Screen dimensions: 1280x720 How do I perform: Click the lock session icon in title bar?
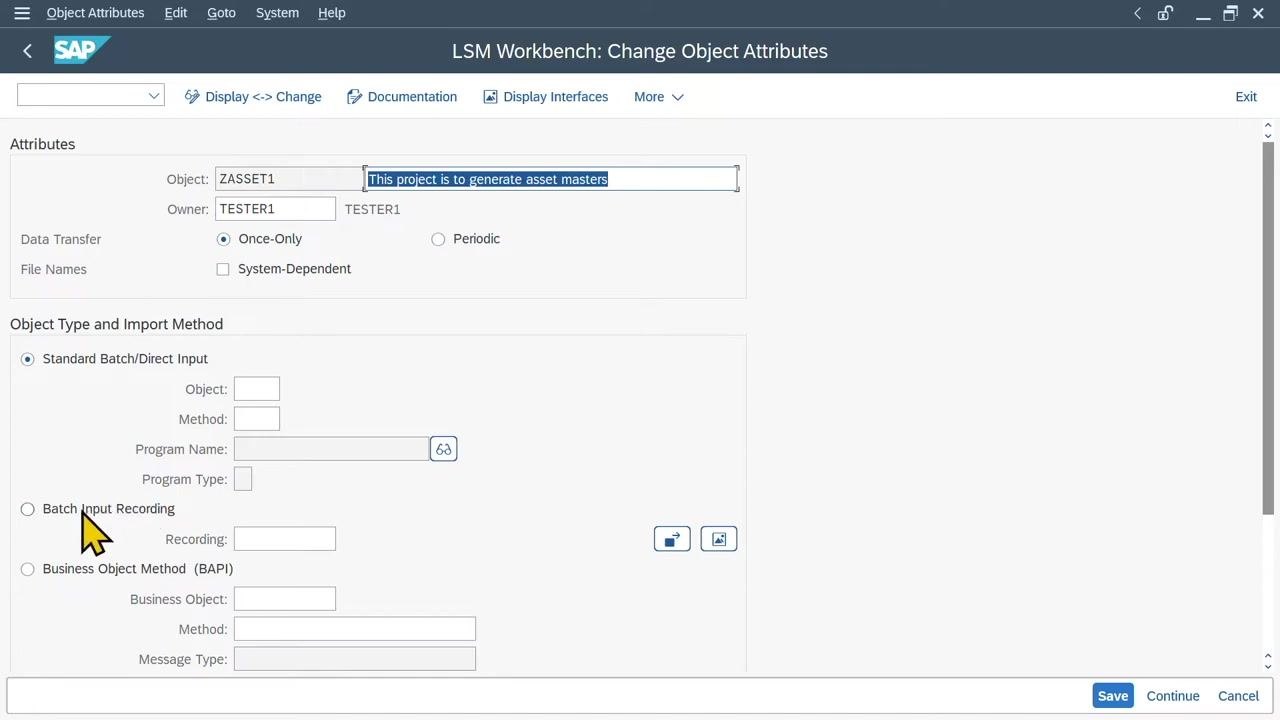click(x=1165, y=13)
